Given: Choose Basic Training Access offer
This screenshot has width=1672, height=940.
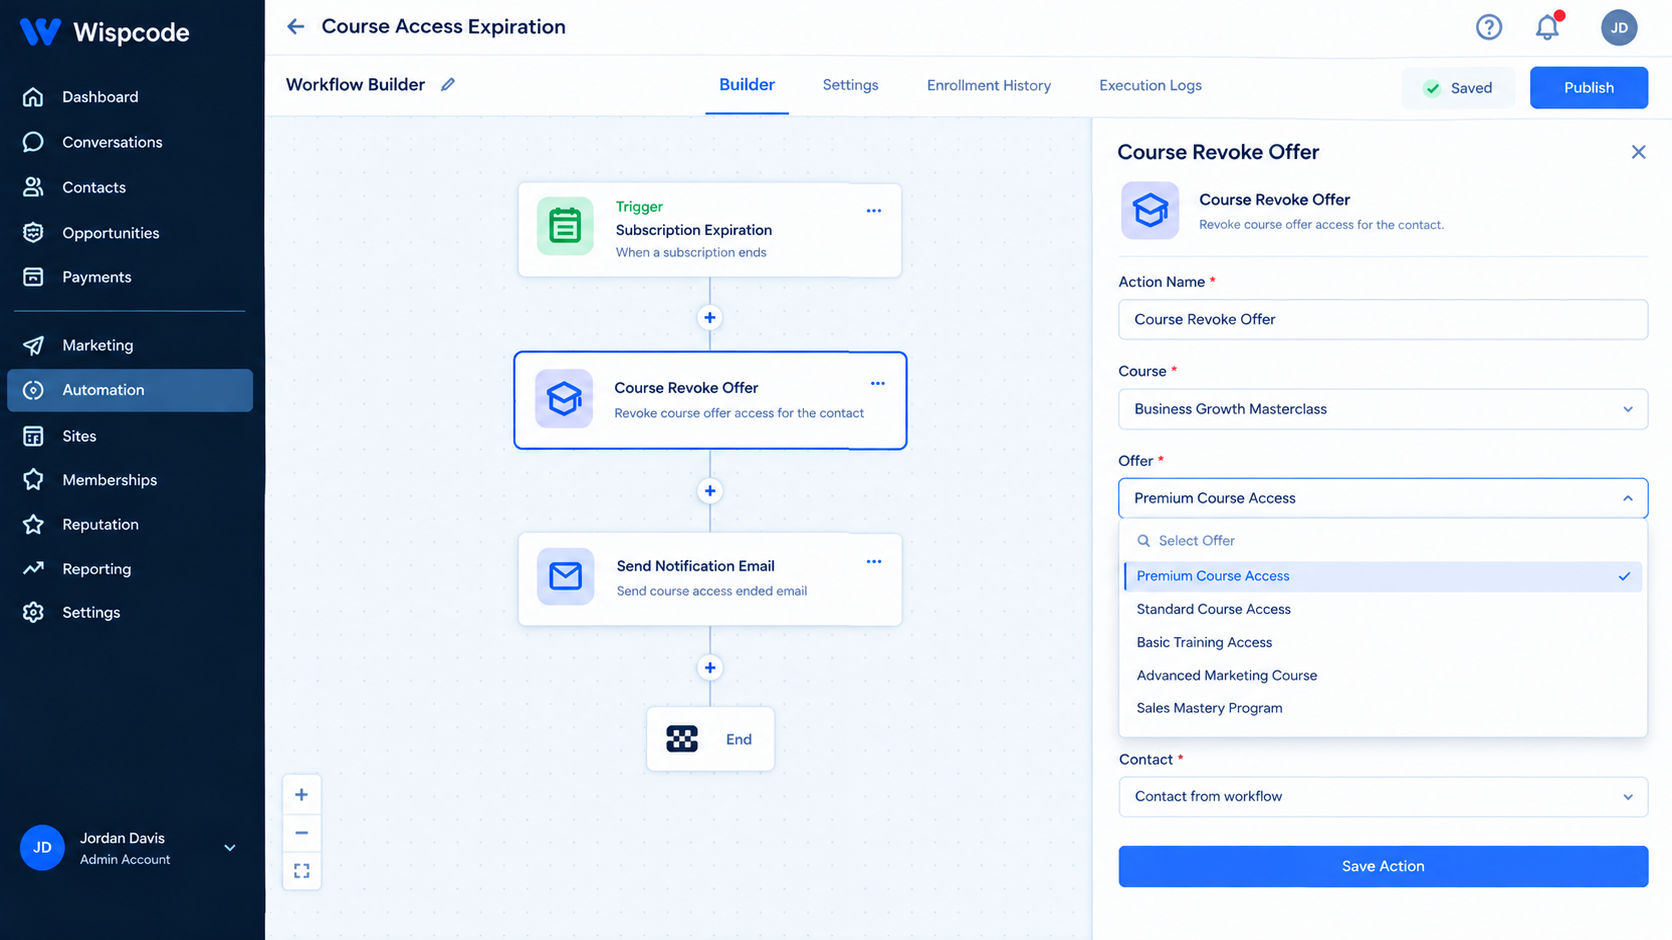Looking at the screenshot, I should (1382, 642).
